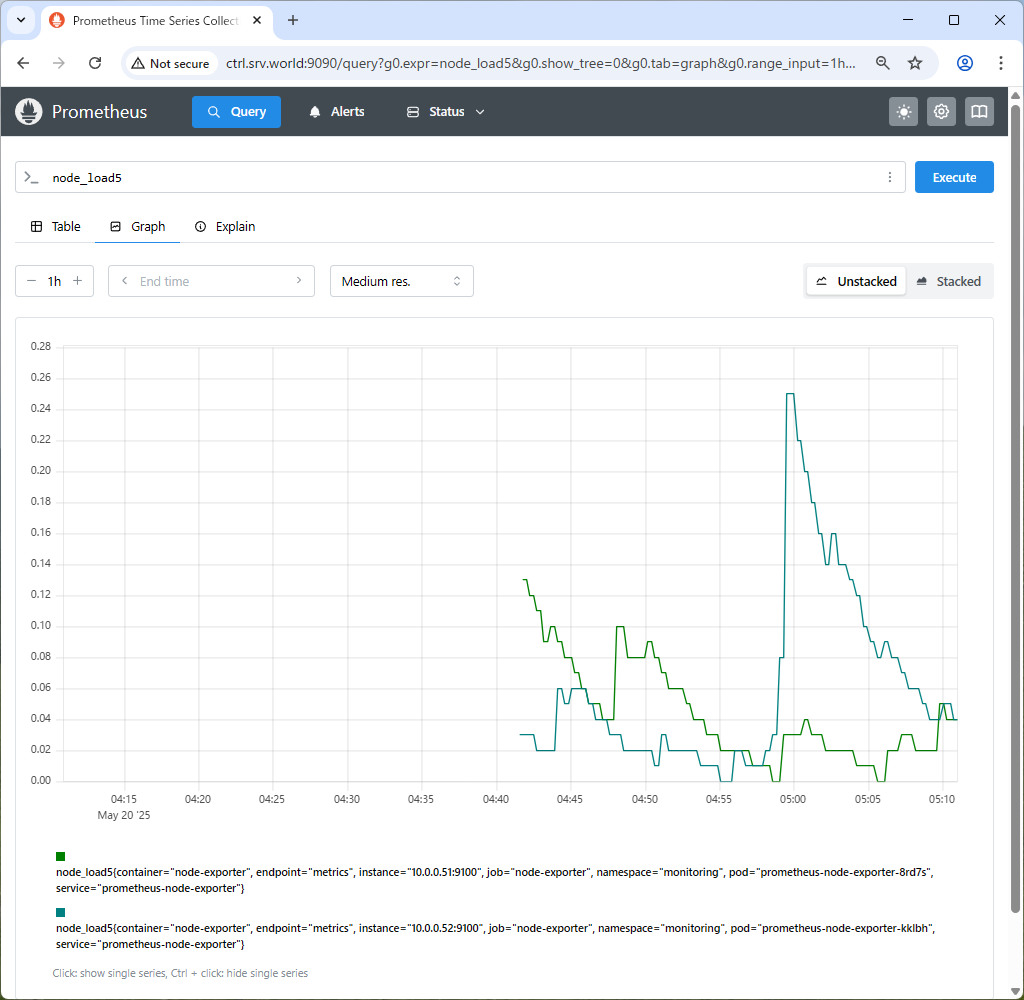Viewport: 1024px width, 1000px height.
Task: Open browser profile avatar
Action: pyautogui.click(x=965, y=63)
